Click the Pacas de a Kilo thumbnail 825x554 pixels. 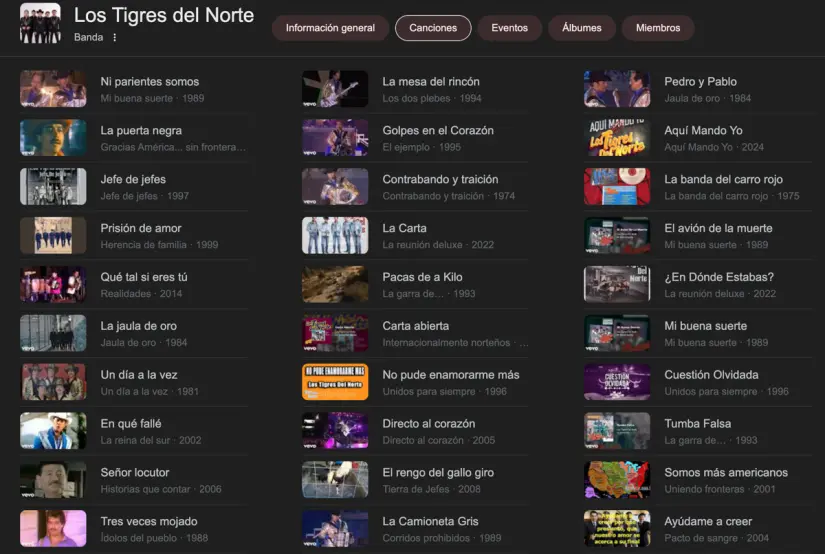[x=335, y=285]
